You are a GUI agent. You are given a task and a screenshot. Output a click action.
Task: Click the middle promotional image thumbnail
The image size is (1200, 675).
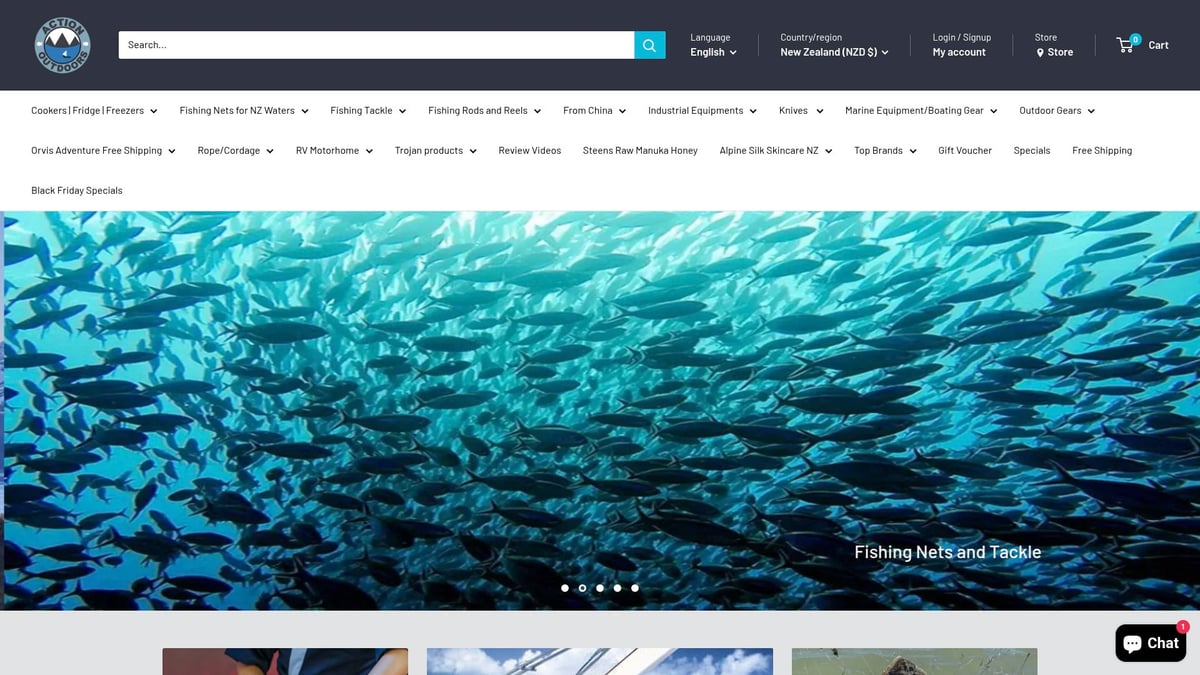click(599, 661)
